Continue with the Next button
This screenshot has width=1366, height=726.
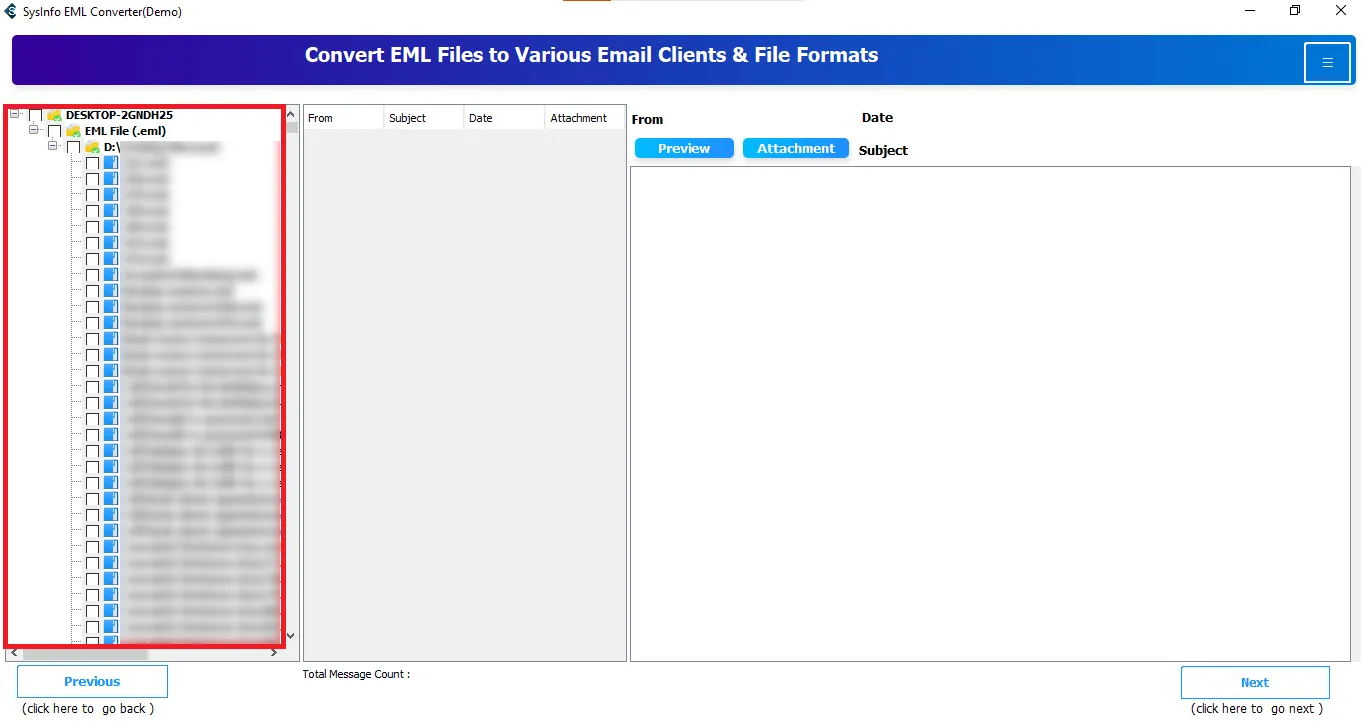click(1255, 683)
